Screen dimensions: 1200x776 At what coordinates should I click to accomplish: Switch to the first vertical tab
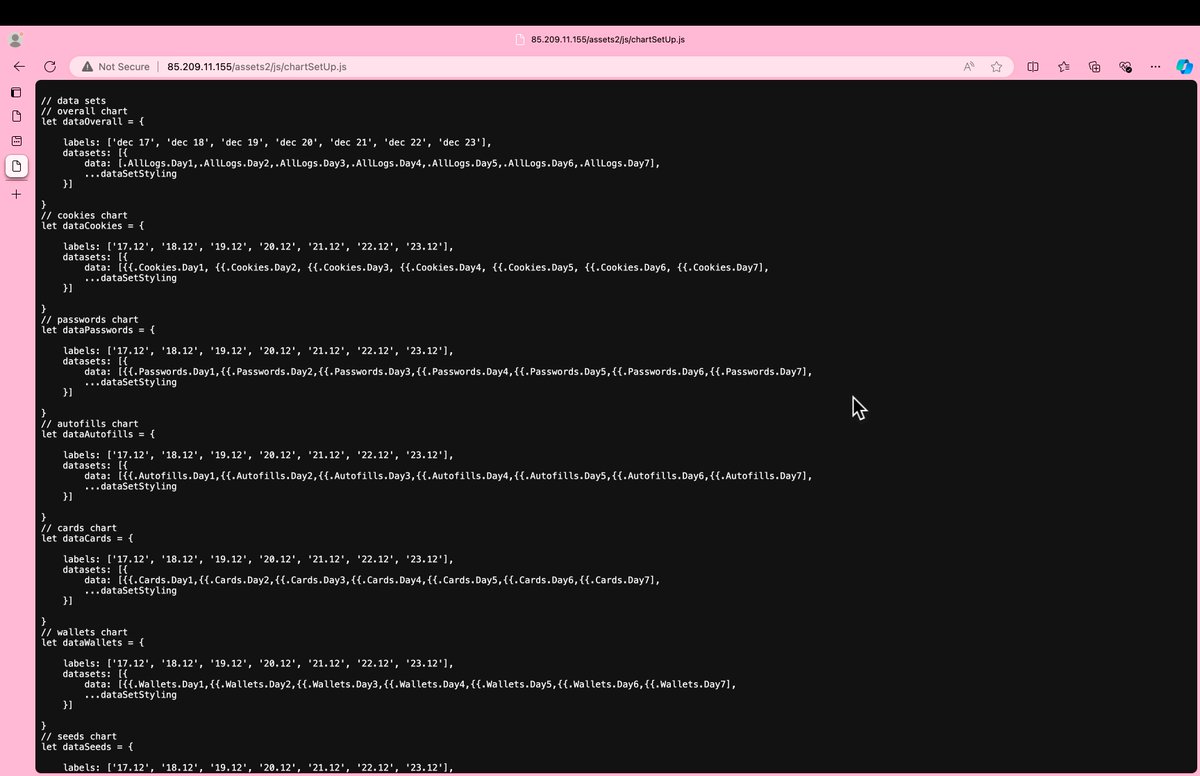pyautogui.click(x=16, y=116)
